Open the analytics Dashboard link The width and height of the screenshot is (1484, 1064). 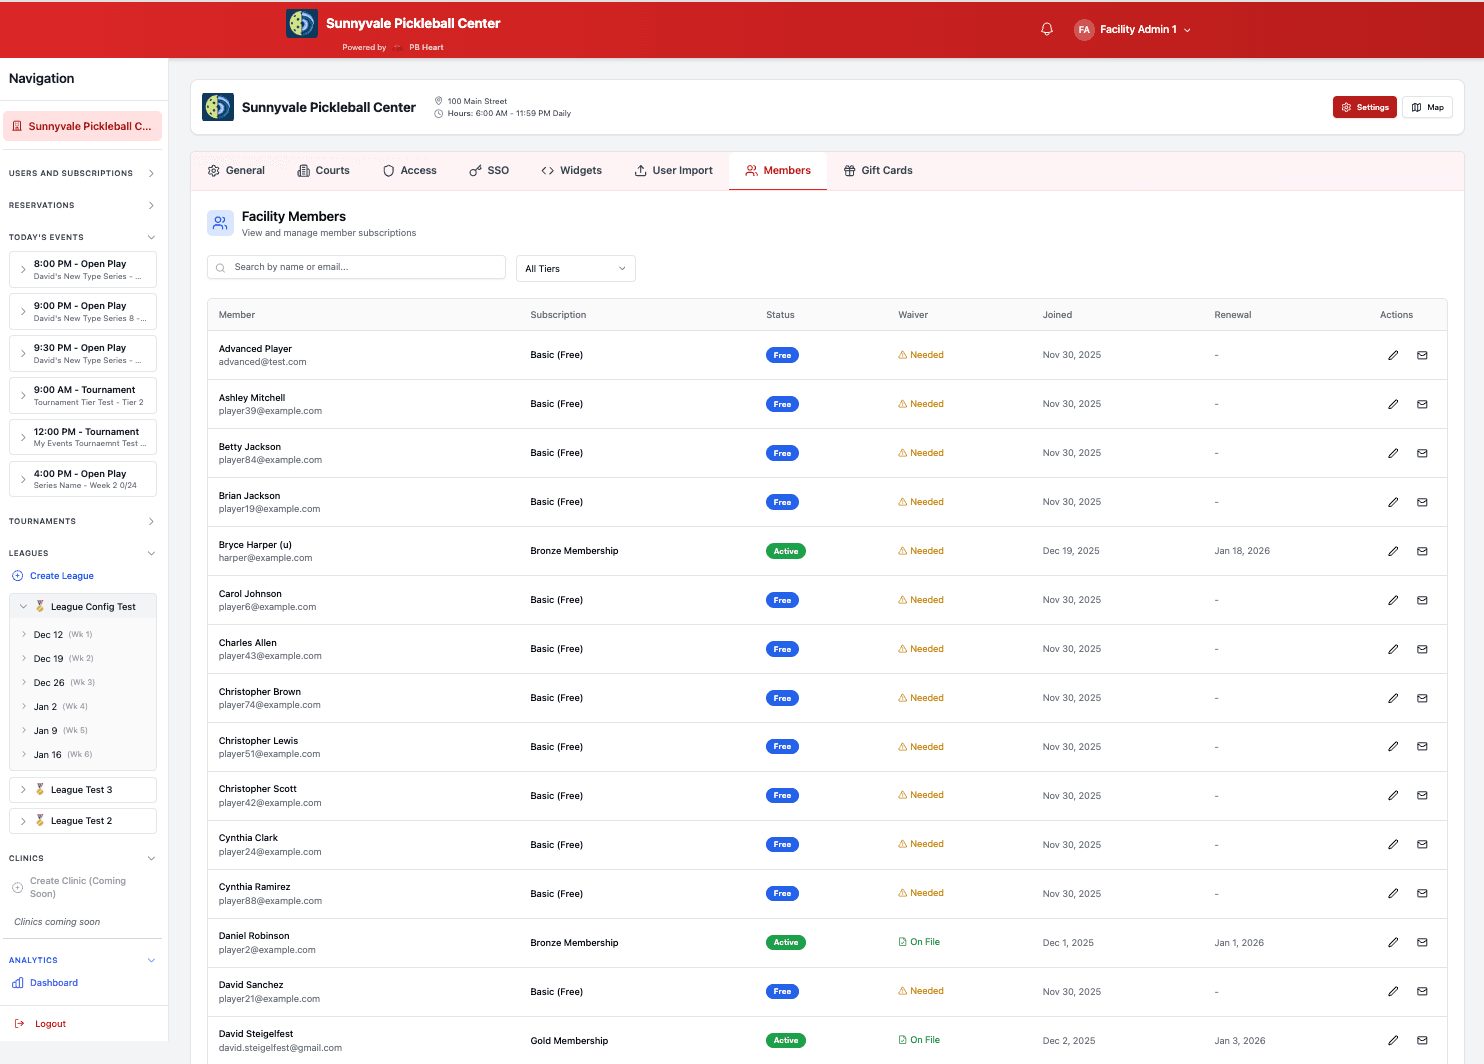point(53,983)
